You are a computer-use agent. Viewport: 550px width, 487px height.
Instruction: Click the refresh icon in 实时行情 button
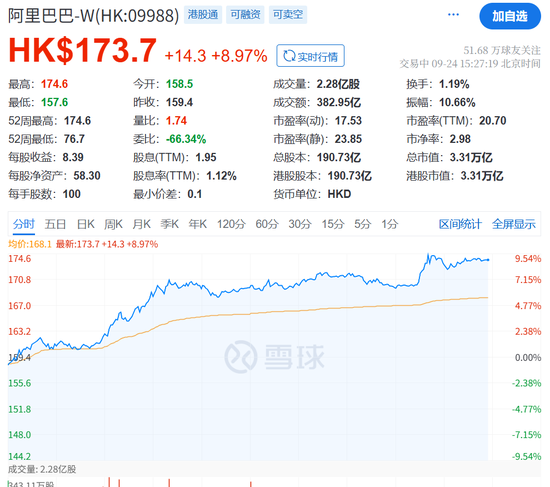tap(289, 56)
